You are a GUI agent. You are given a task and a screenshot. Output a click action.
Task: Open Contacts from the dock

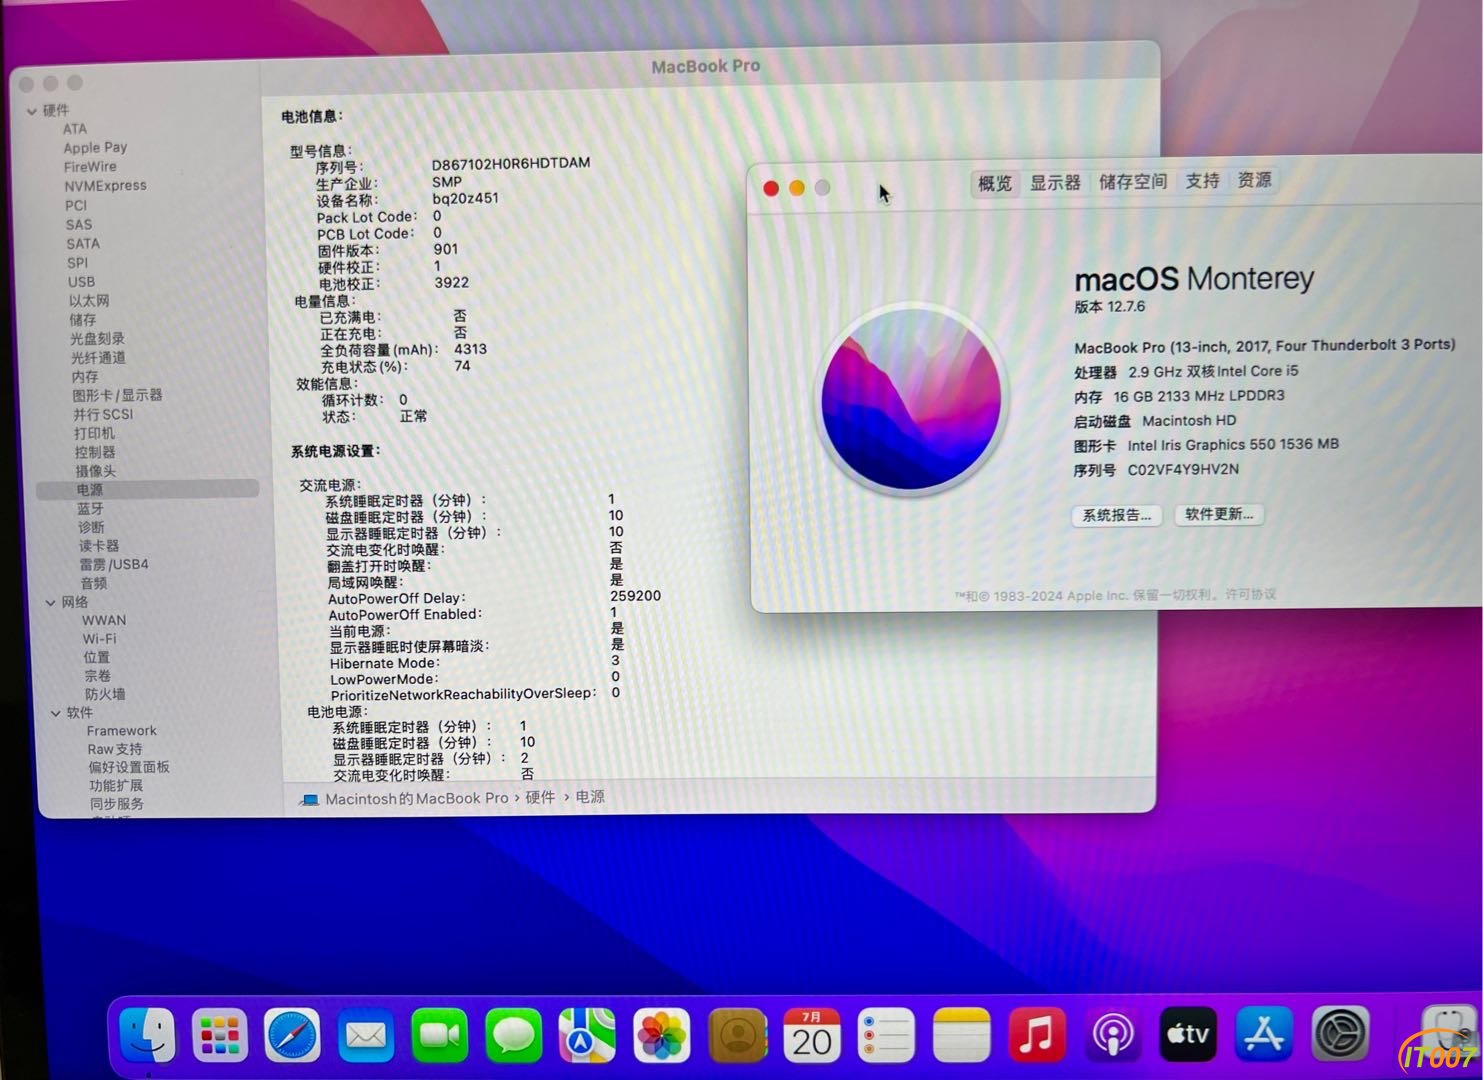737,1035
